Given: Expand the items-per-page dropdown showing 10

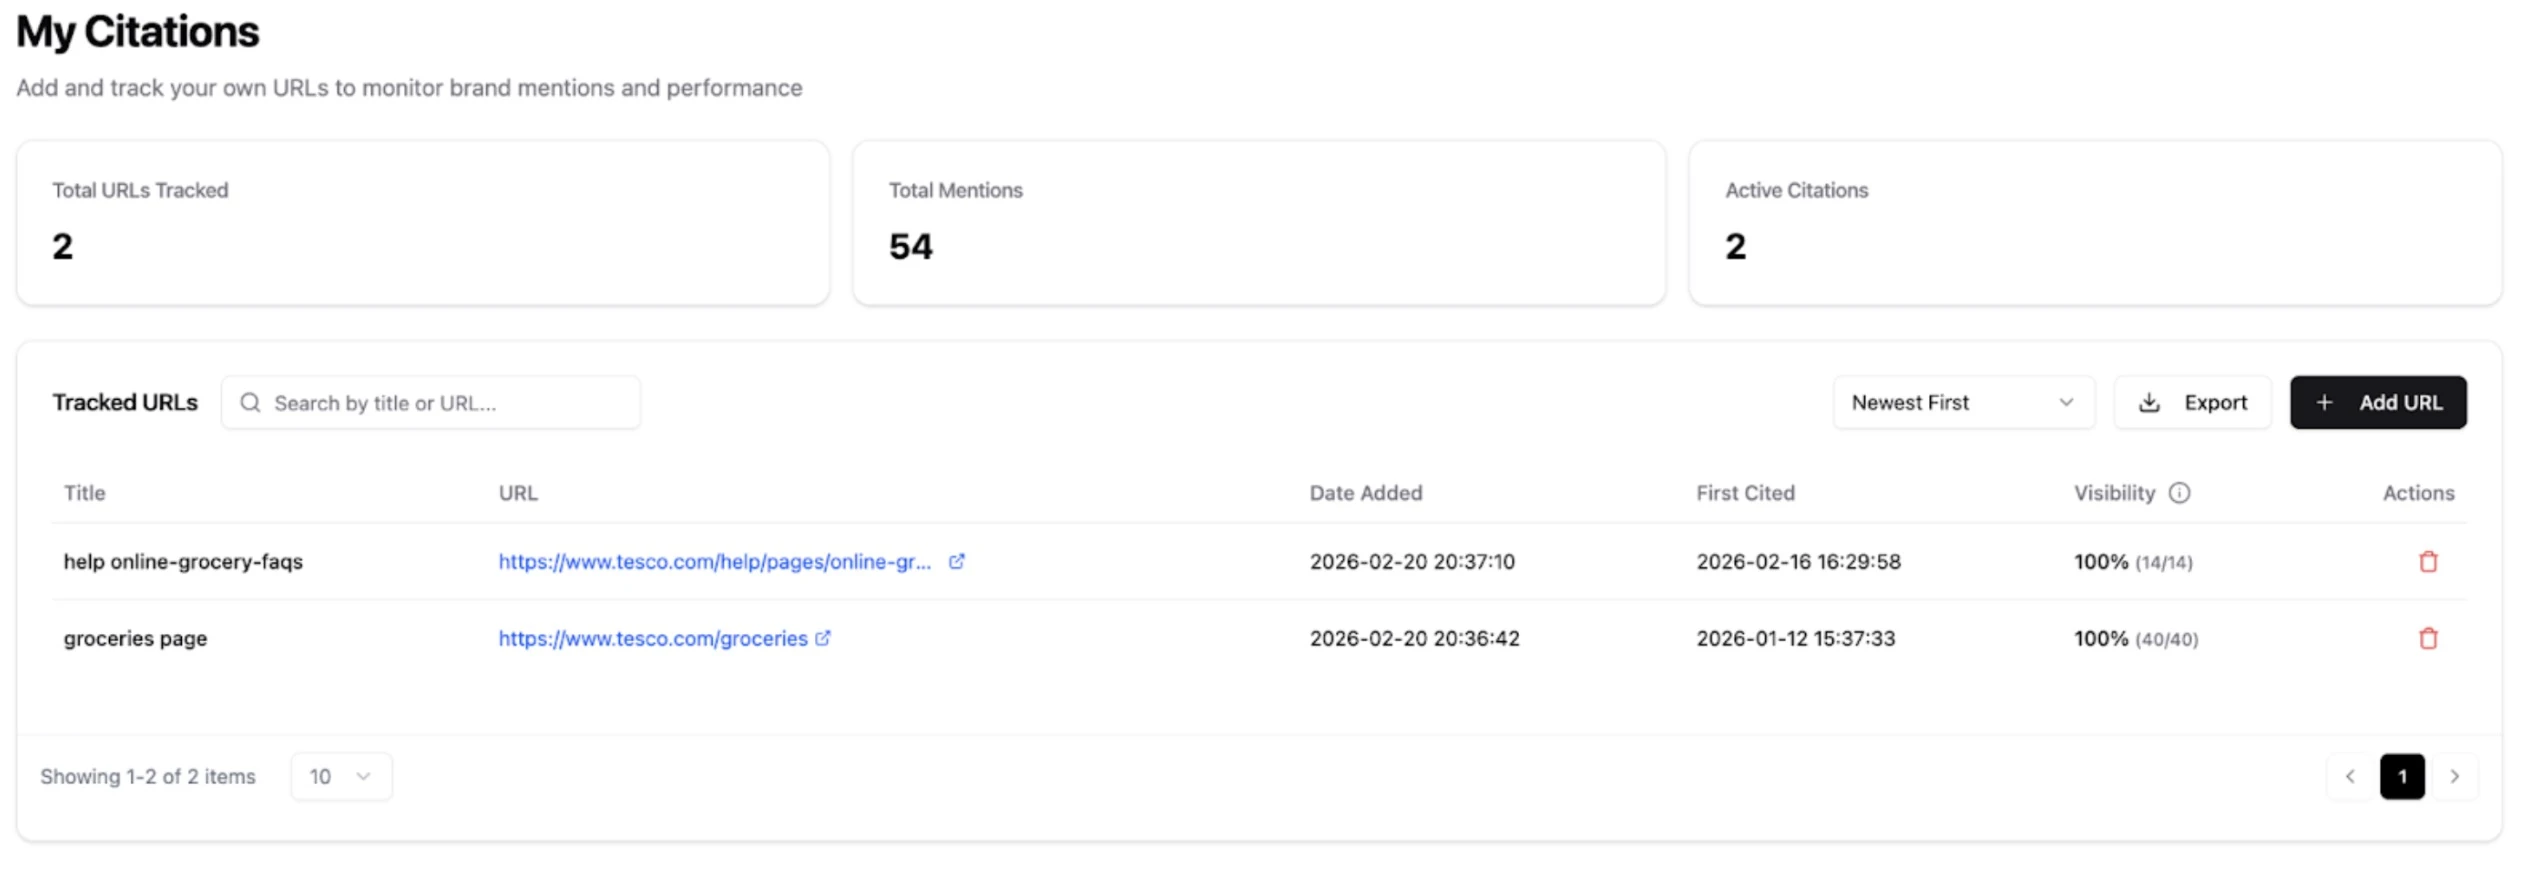Looking at the screenshot, I should click(x=341, y=777).
